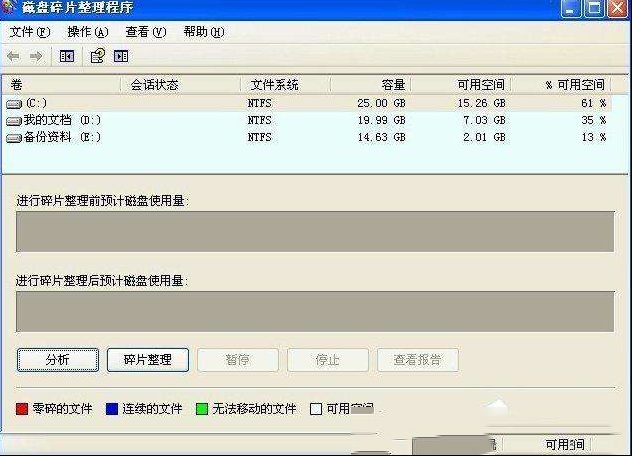Click the disabled 停止 button
Viewport: 632px width, 456px height.
point(328,360)
